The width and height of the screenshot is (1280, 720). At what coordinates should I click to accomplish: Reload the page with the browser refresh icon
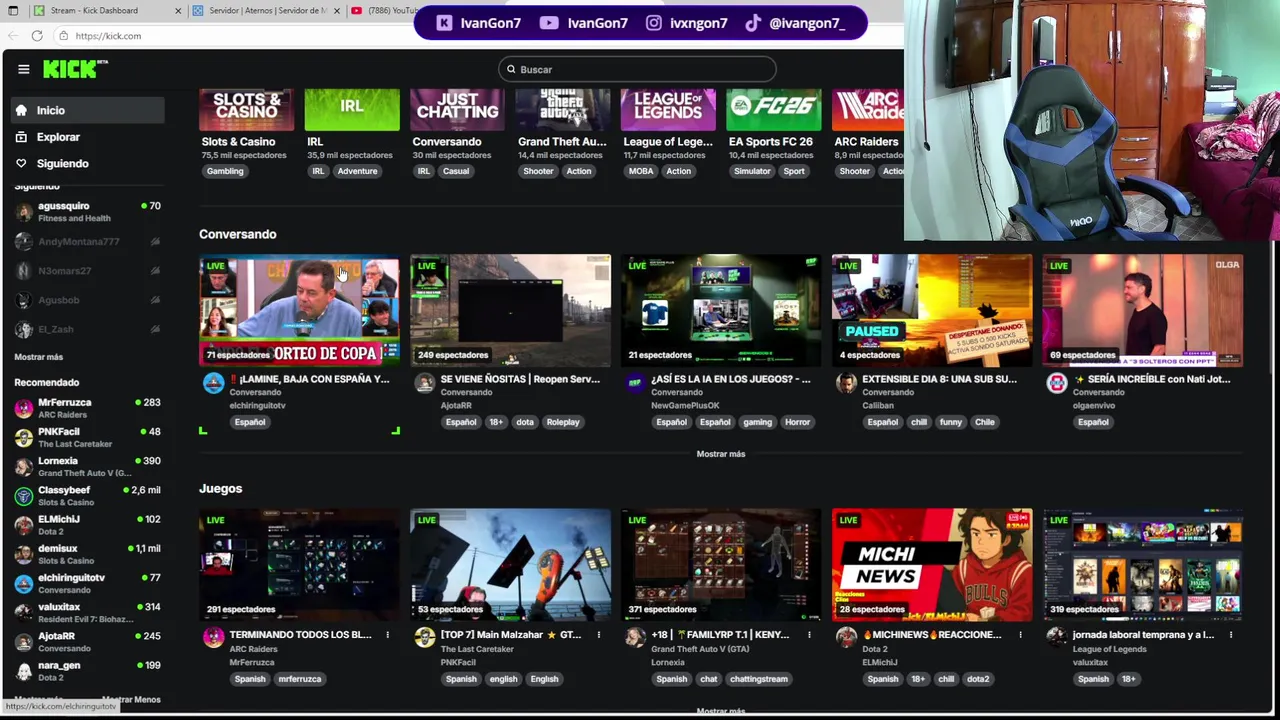pos(37,36)
